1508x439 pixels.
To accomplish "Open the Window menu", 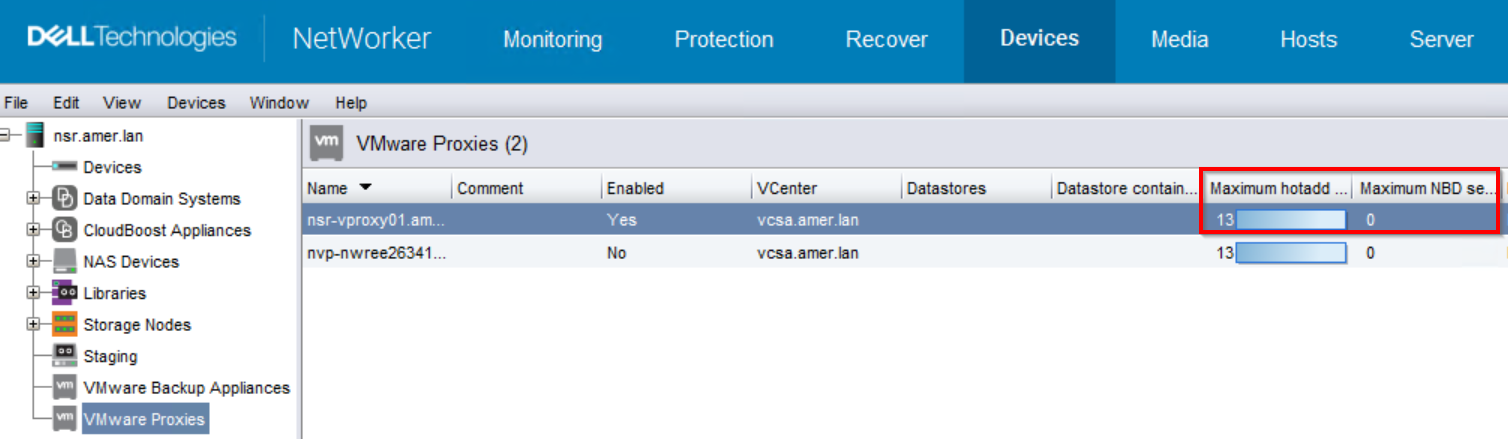I will pos(279,103).
